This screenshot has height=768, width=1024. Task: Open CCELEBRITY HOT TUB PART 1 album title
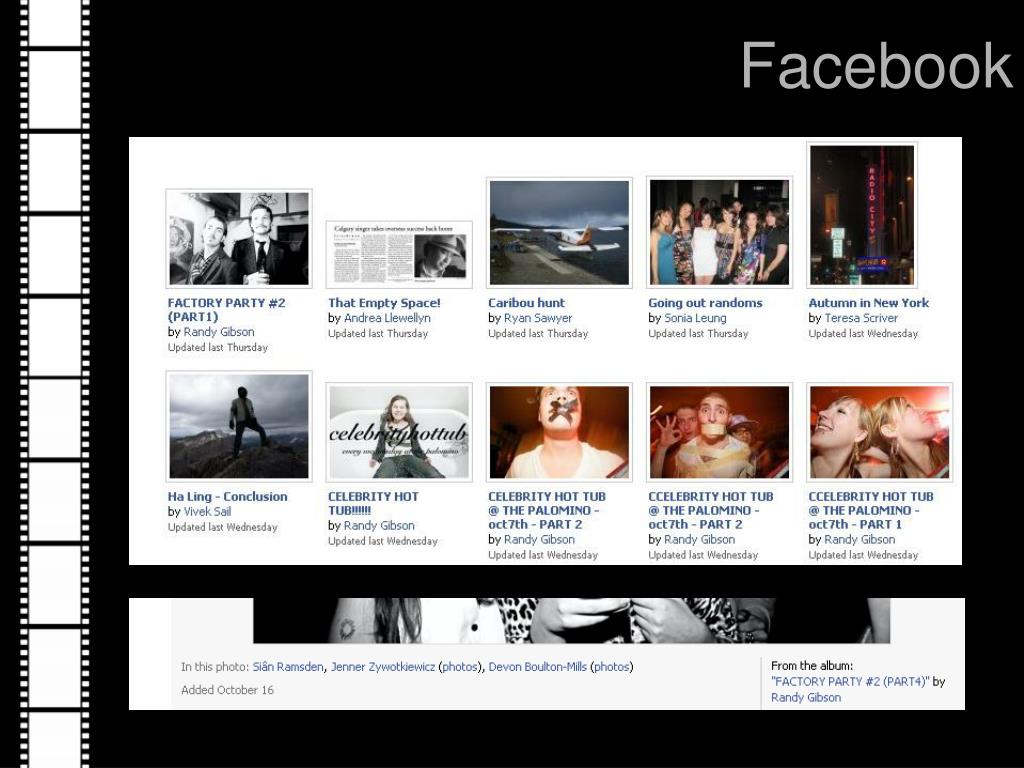(x=871, y=510)
